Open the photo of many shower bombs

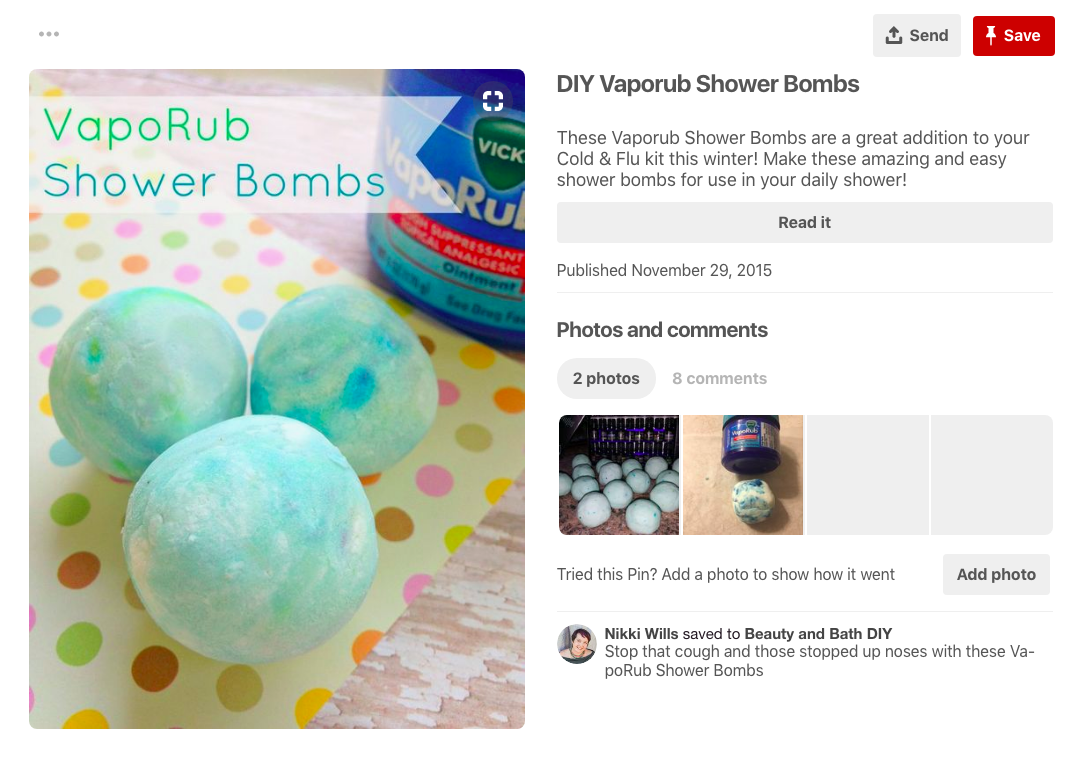click(x=619, y=475)
